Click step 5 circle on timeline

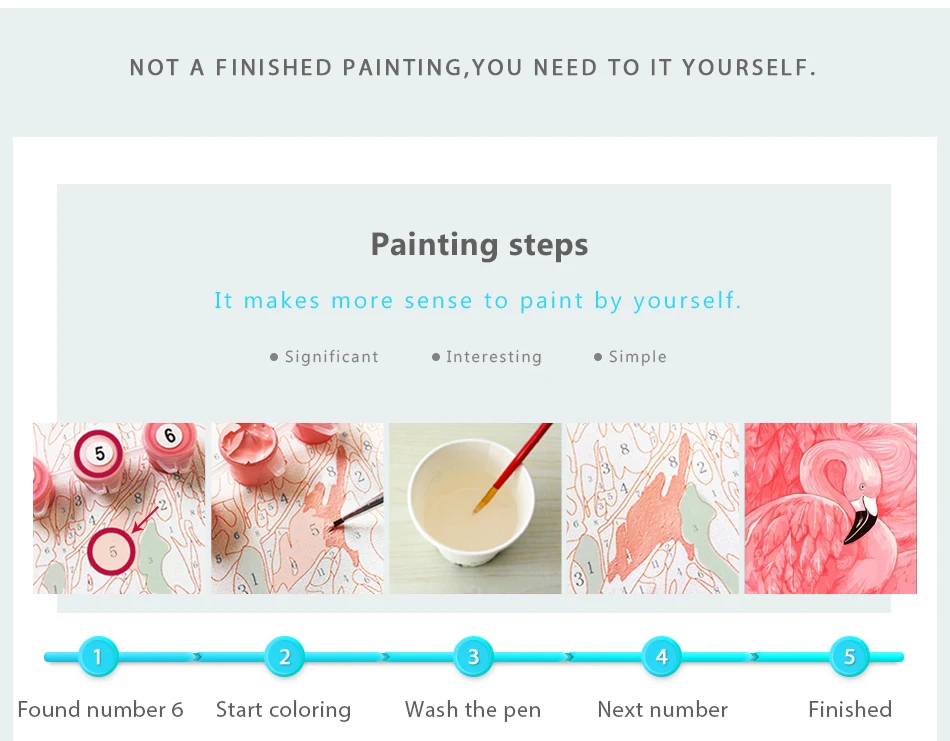pos(849,656)
